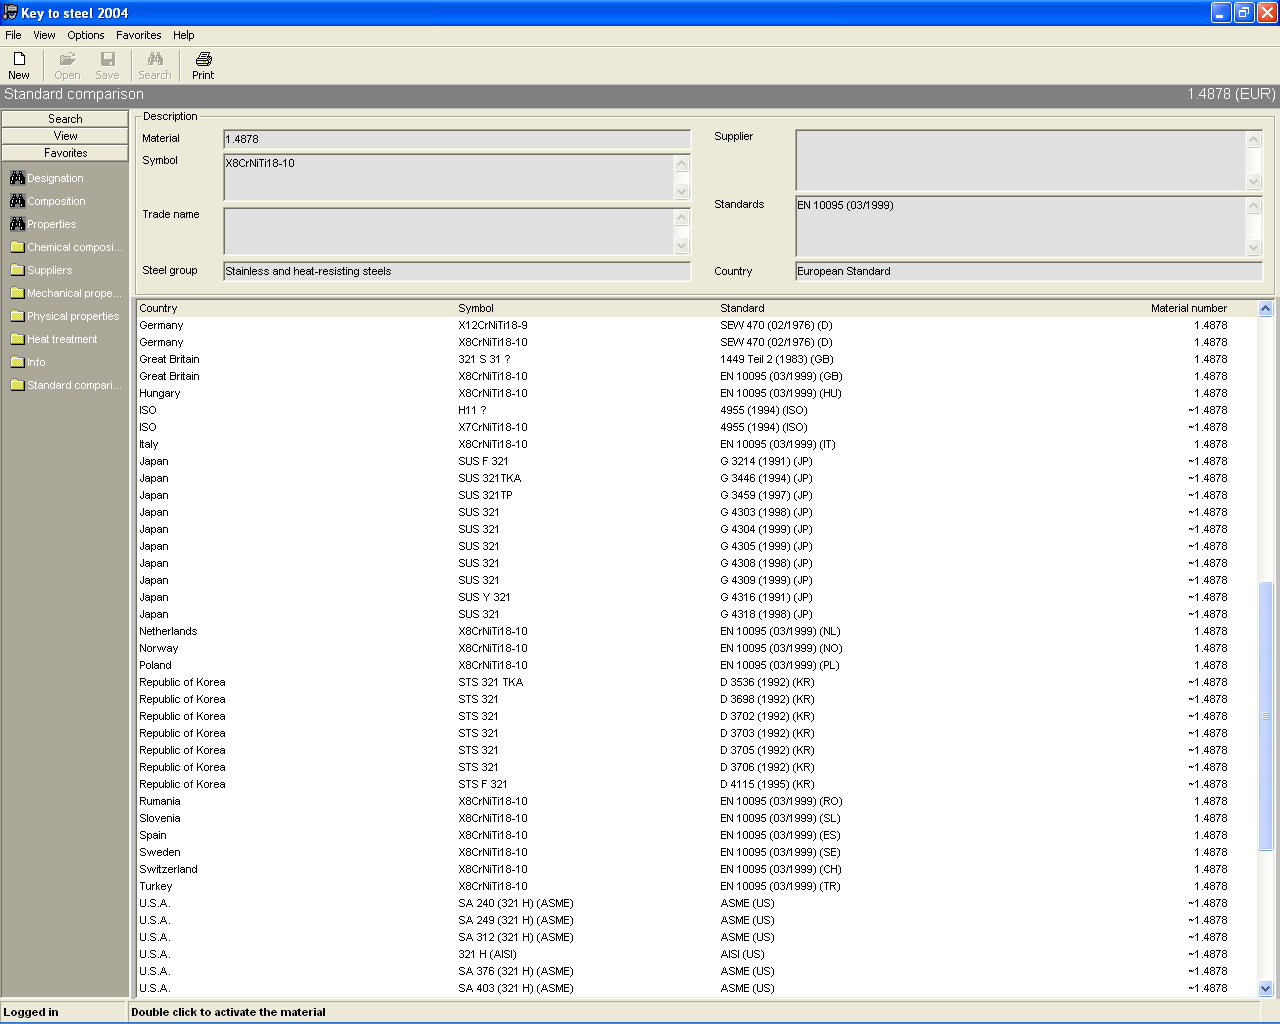Open the View menu
The height and width of the screenshot is (1024, 1280).
click(44, 35)
